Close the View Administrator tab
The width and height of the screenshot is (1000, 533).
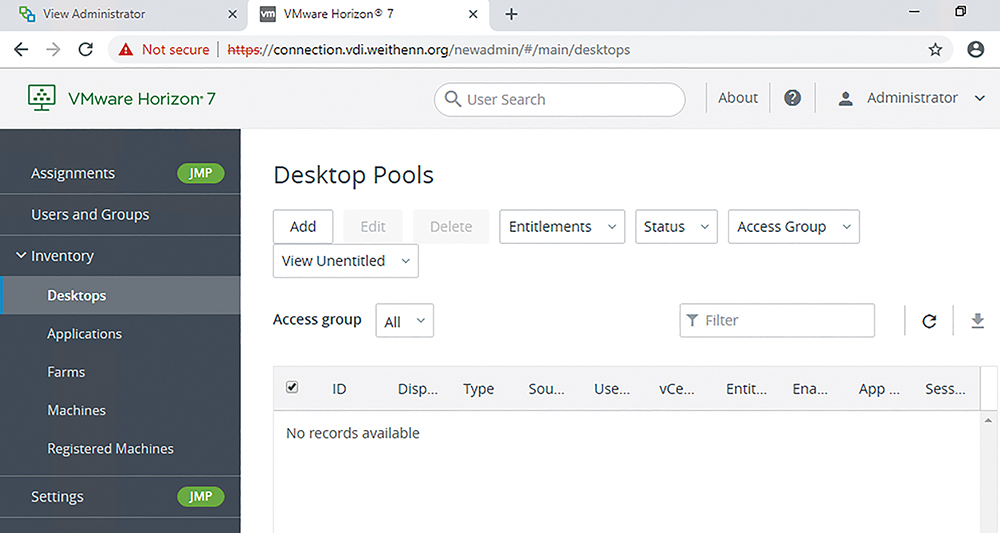tap(233, 14)
